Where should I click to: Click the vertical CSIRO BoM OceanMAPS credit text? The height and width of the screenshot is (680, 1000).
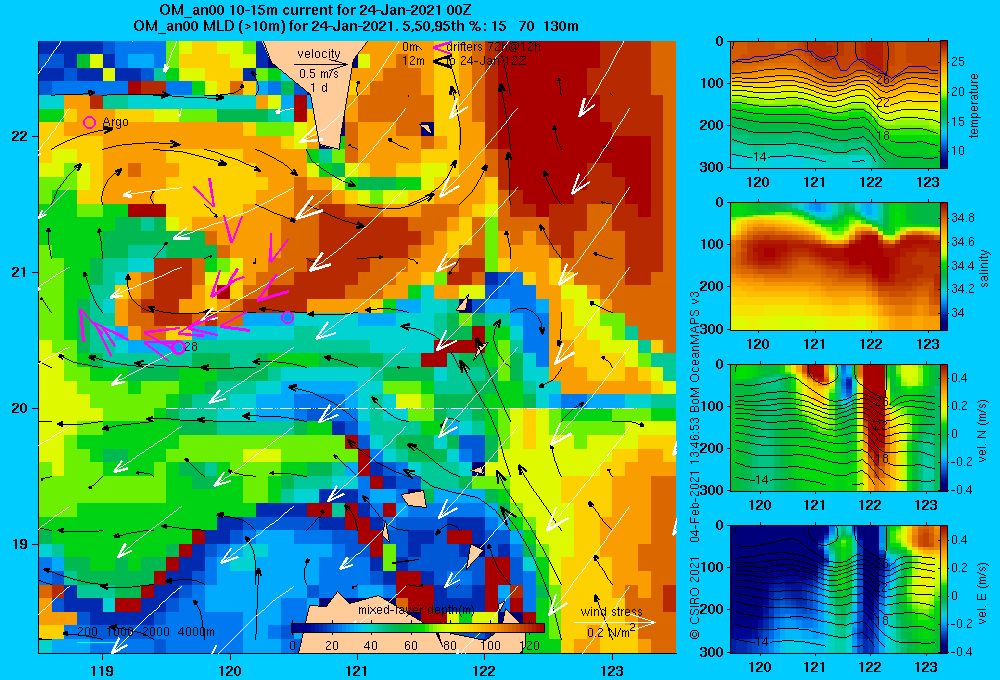pos(695,464)
